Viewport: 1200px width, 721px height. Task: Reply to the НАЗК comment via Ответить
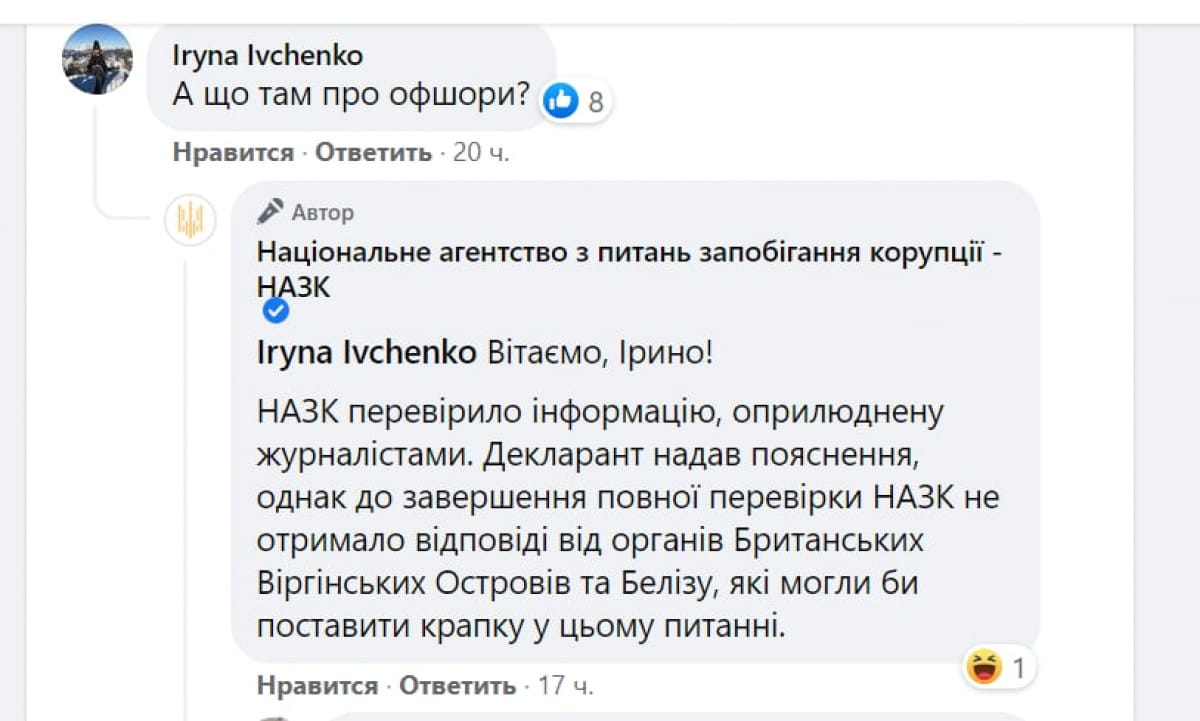[x=458, y=686]
